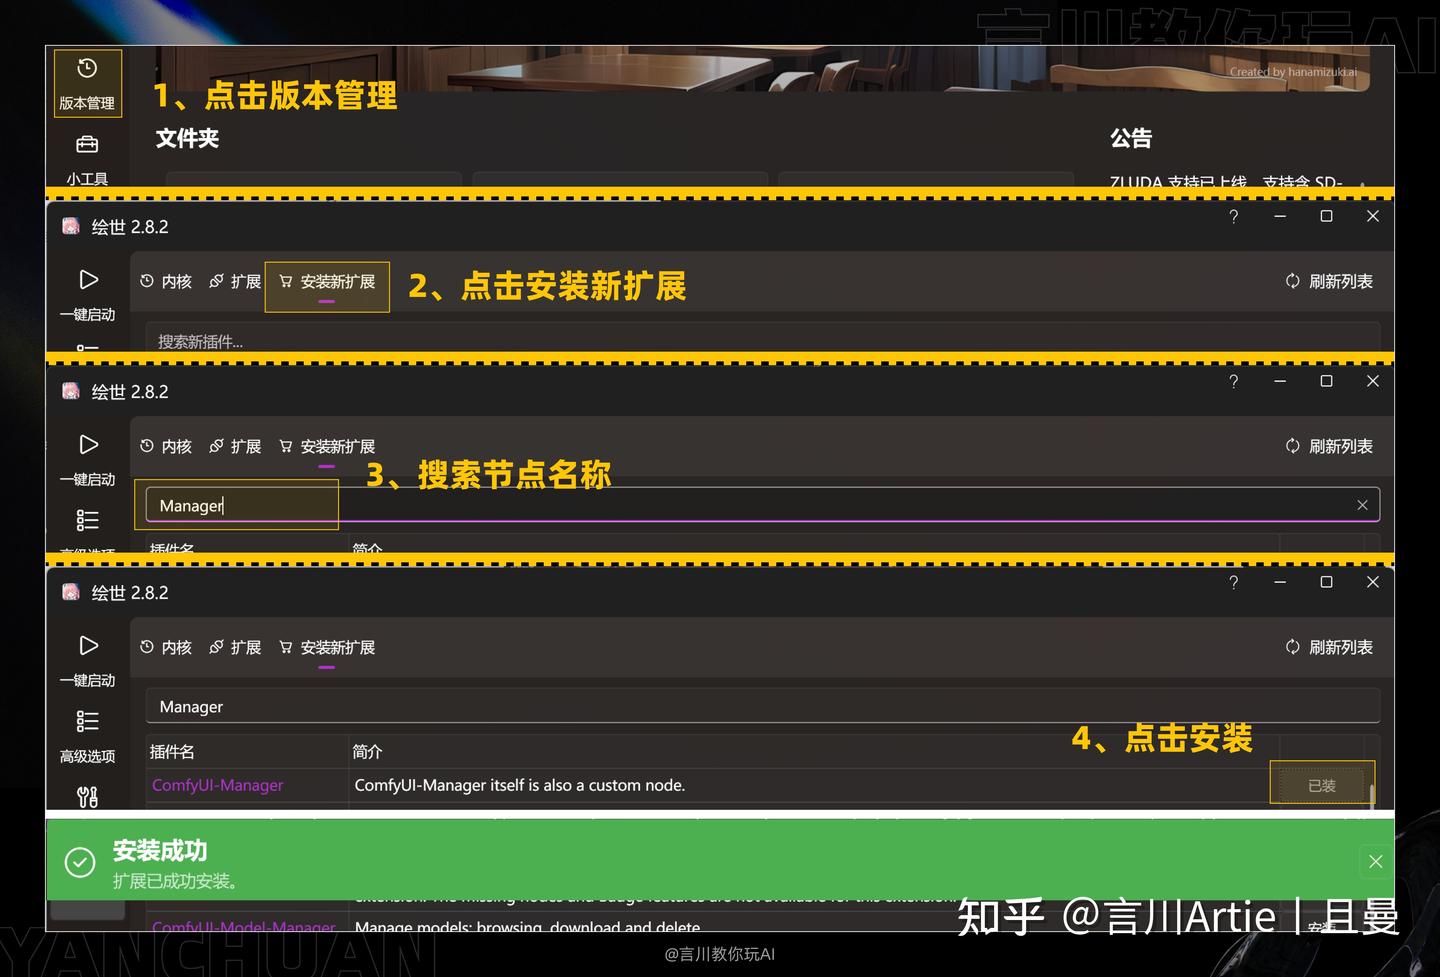Click 绘世 app logo in empty-search window
The height and width of the screenshot is (977, 1440).
pyautogui.click(x=71, y=226)
